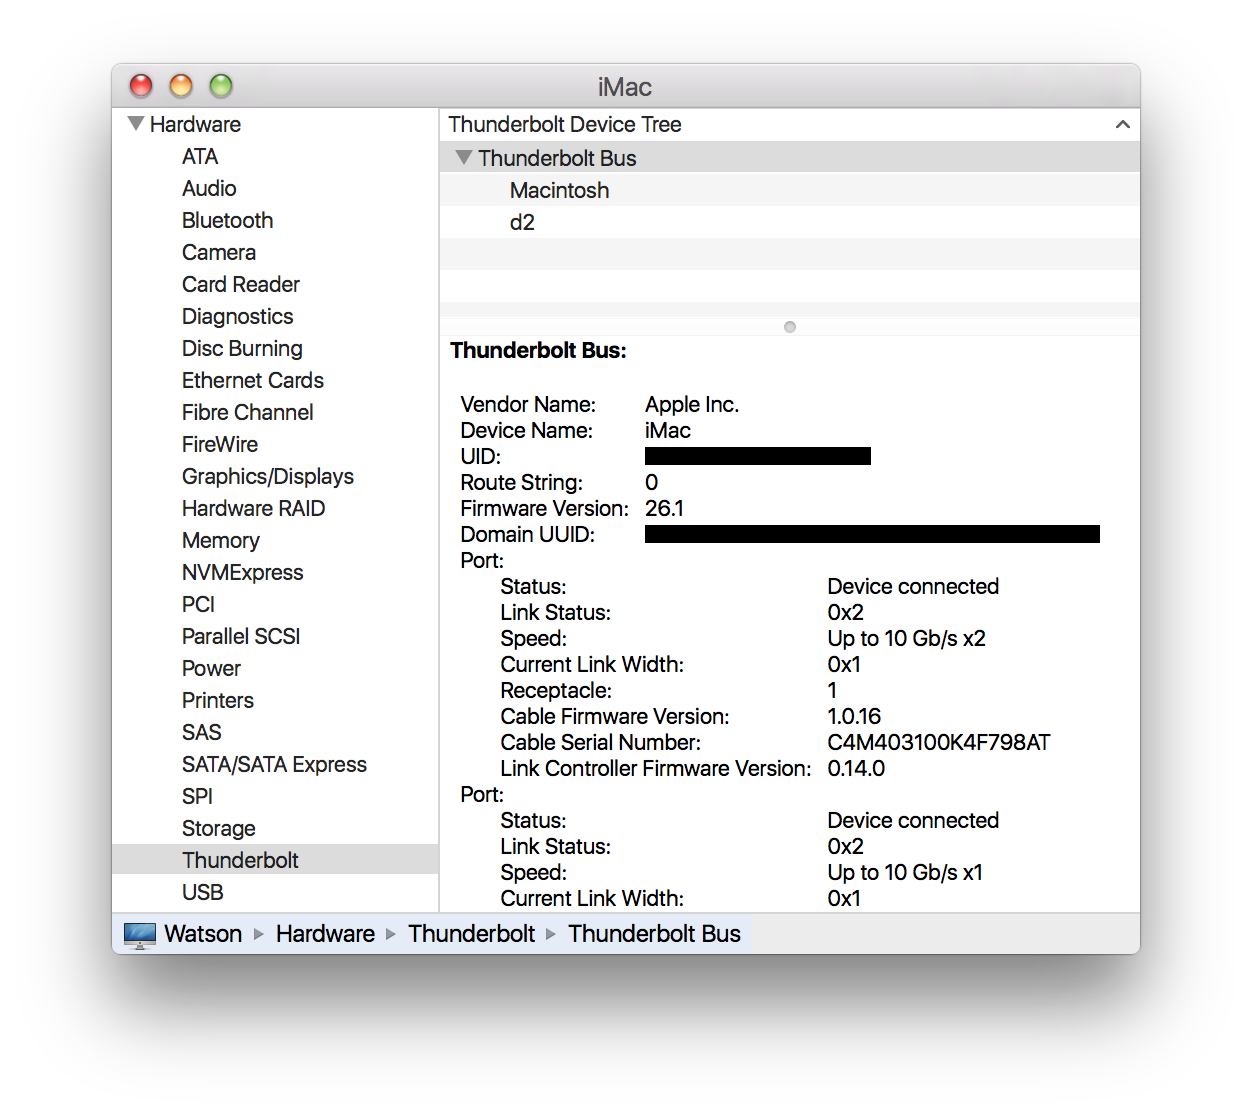Viewport: 1252px width, 1114px height.
Task: Click the cable serial number C4M403100K4F798AT
Action: 939,742
